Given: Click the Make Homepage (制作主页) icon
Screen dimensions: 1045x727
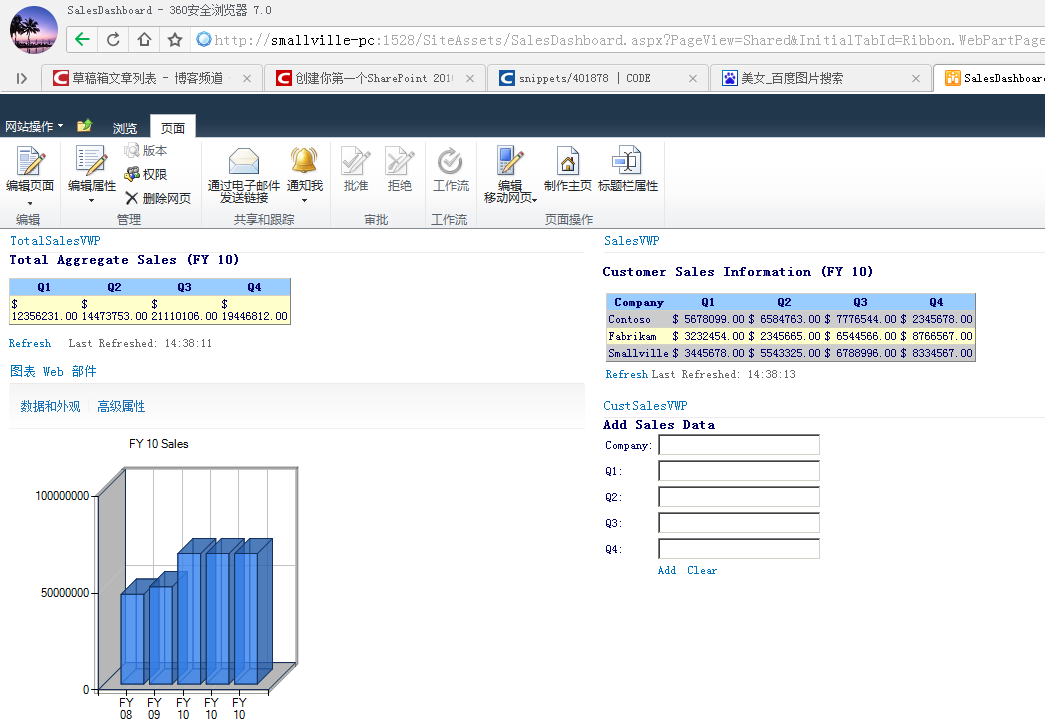Looking at the screenshot, I should pyautogui.click(x=567, y=163).
